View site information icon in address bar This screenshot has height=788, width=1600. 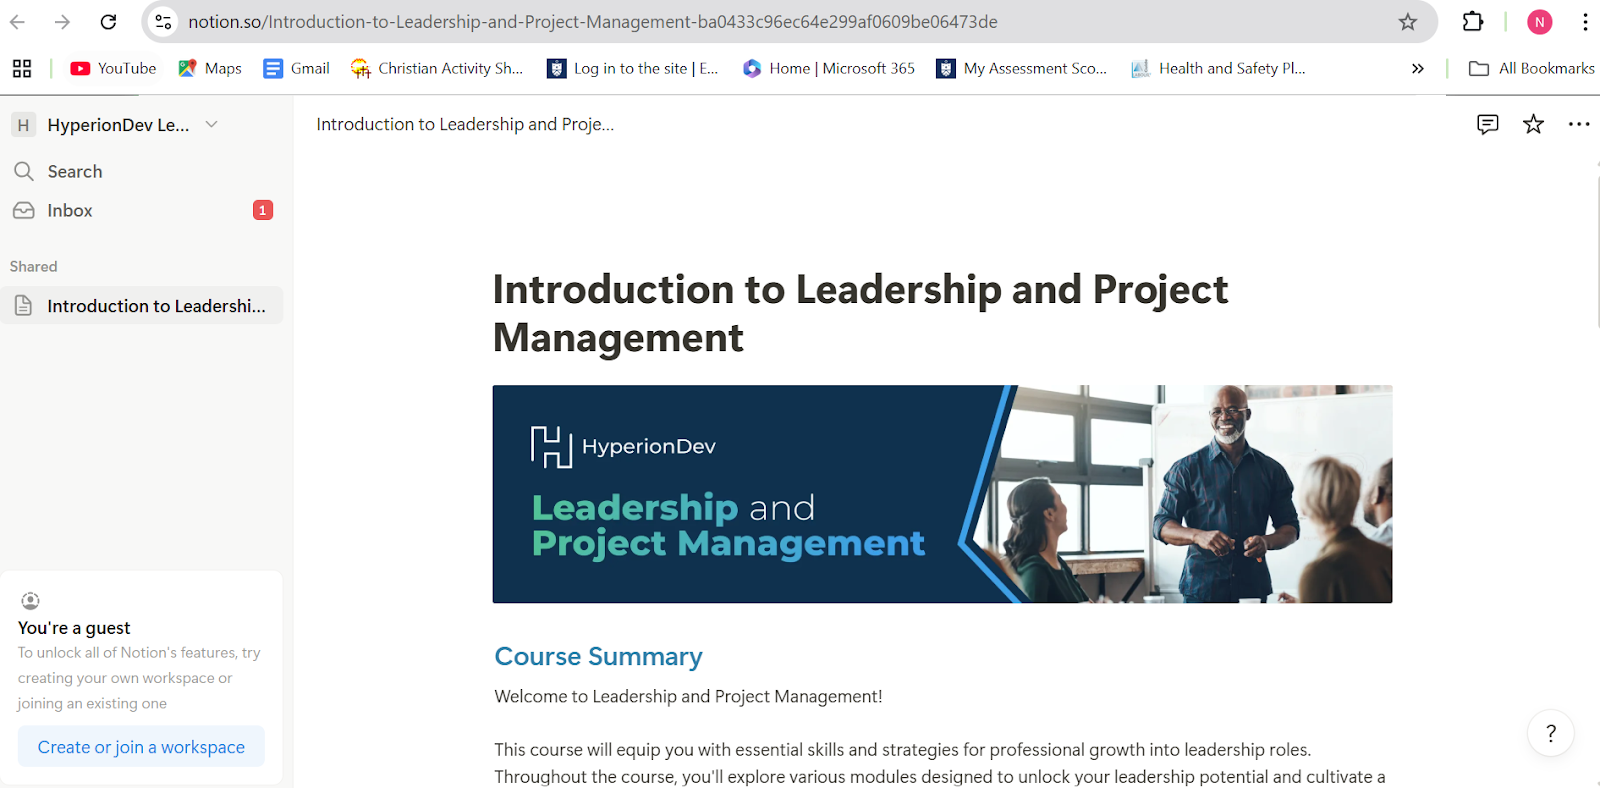coord(163,22)
